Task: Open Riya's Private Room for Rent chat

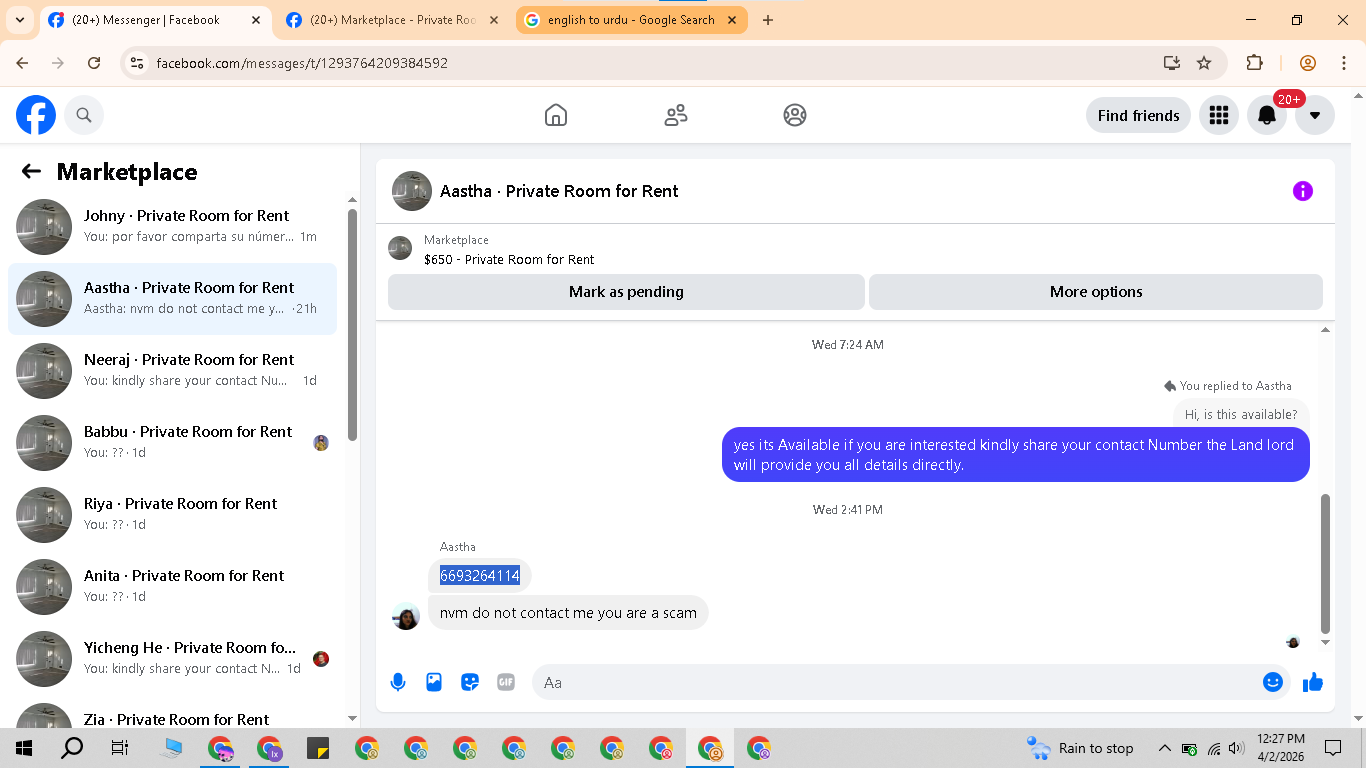Action: pos(172,515)
